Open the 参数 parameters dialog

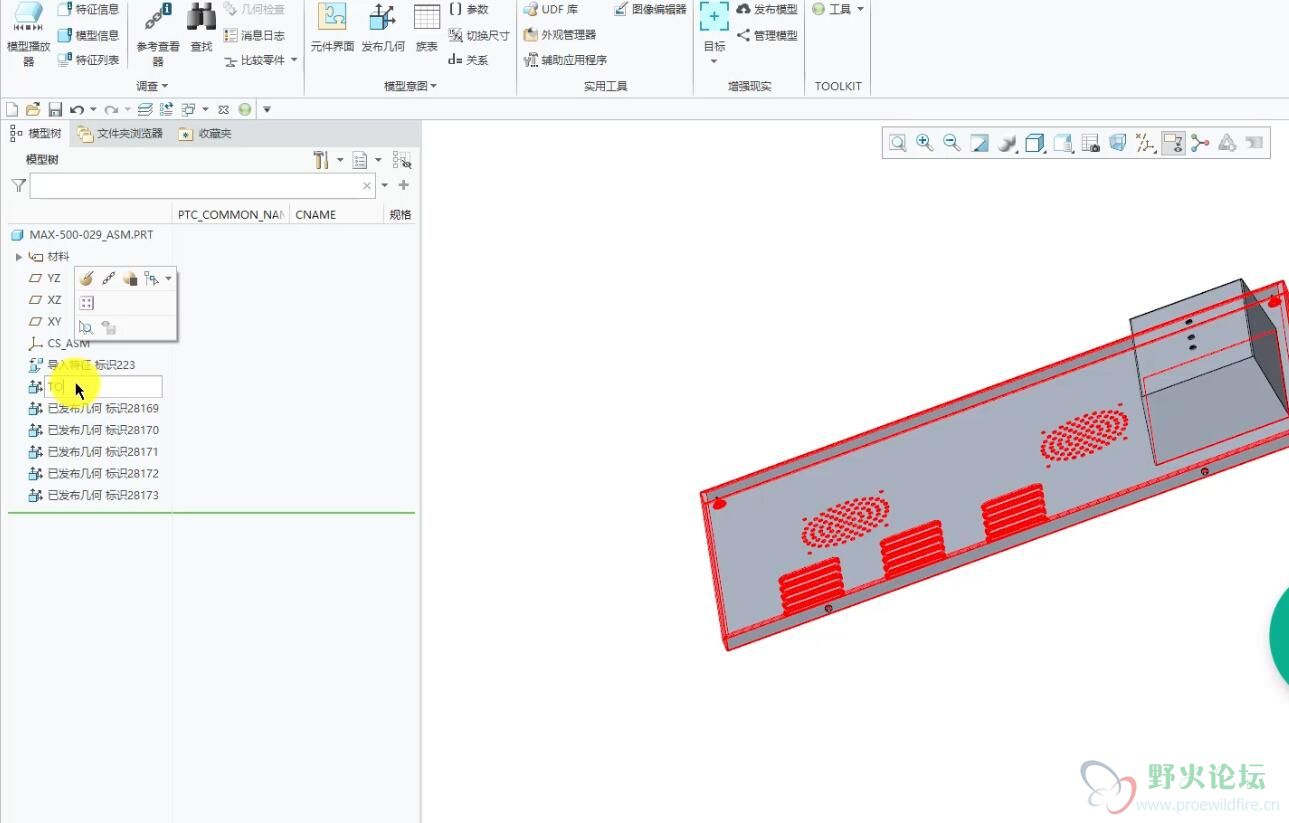click(x=468, y=10)
